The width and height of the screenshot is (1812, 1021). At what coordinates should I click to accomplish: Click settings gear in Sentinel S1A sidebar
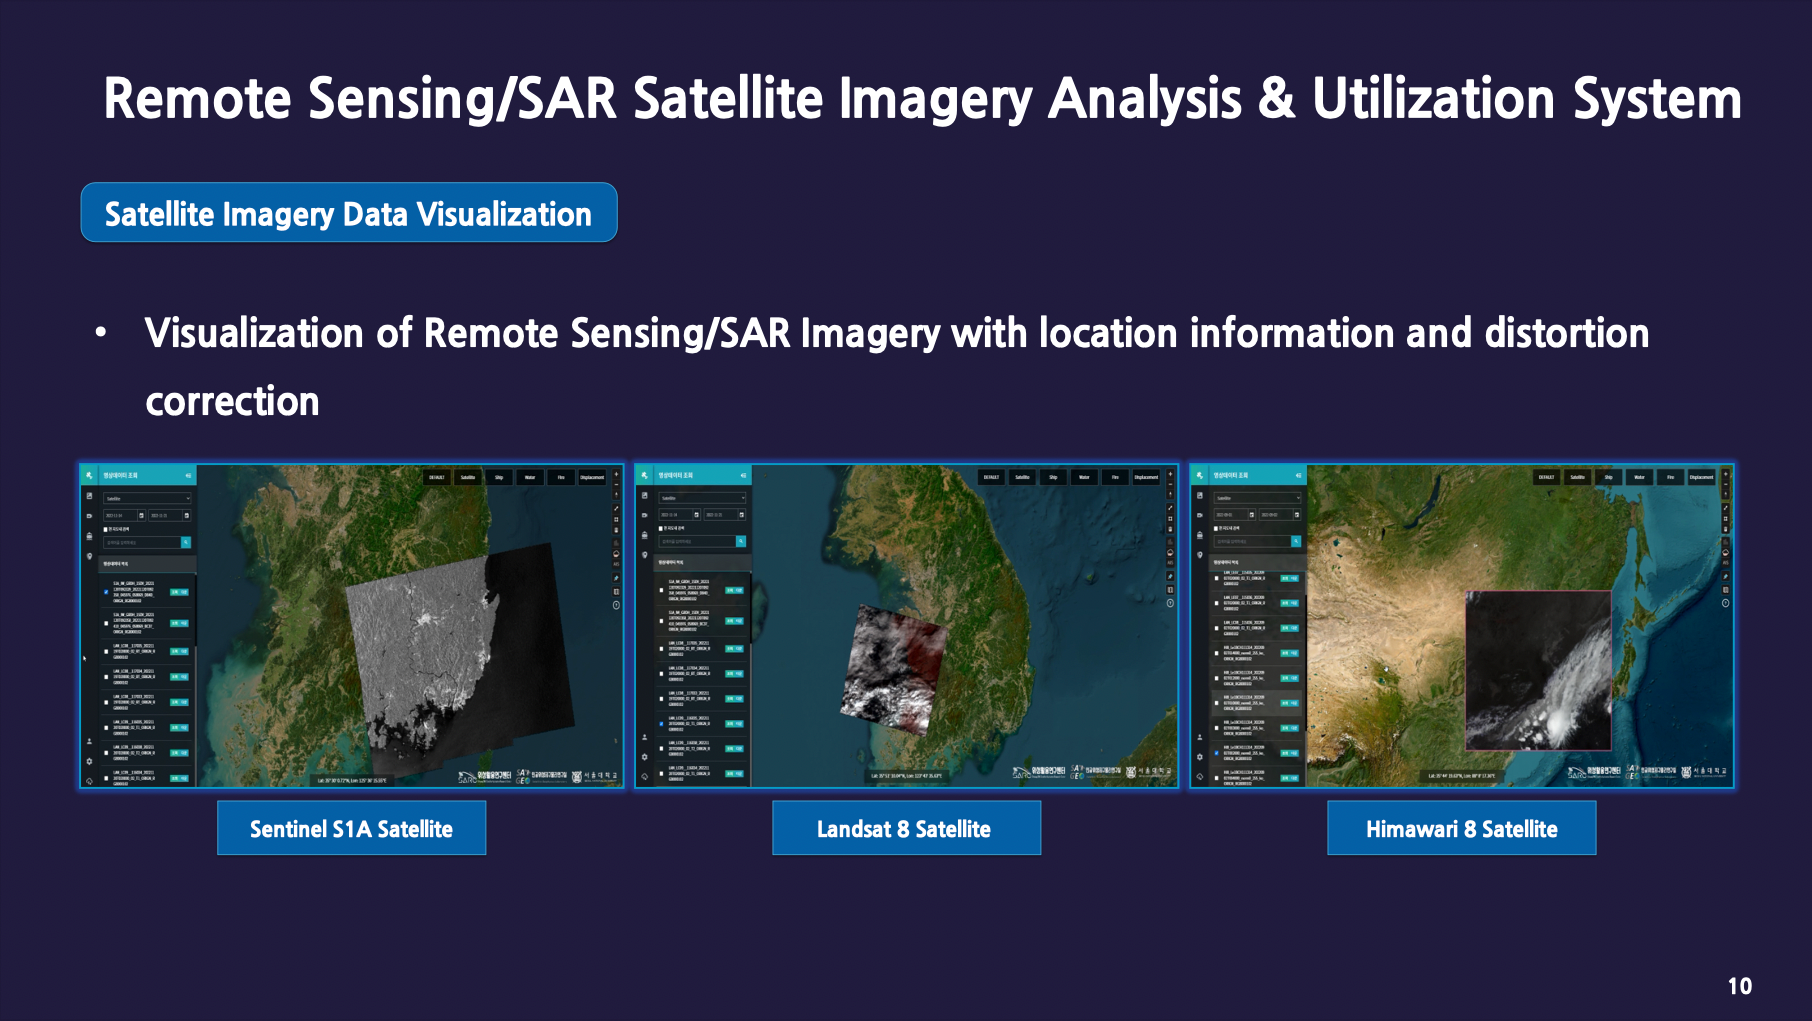click(89, 761)
